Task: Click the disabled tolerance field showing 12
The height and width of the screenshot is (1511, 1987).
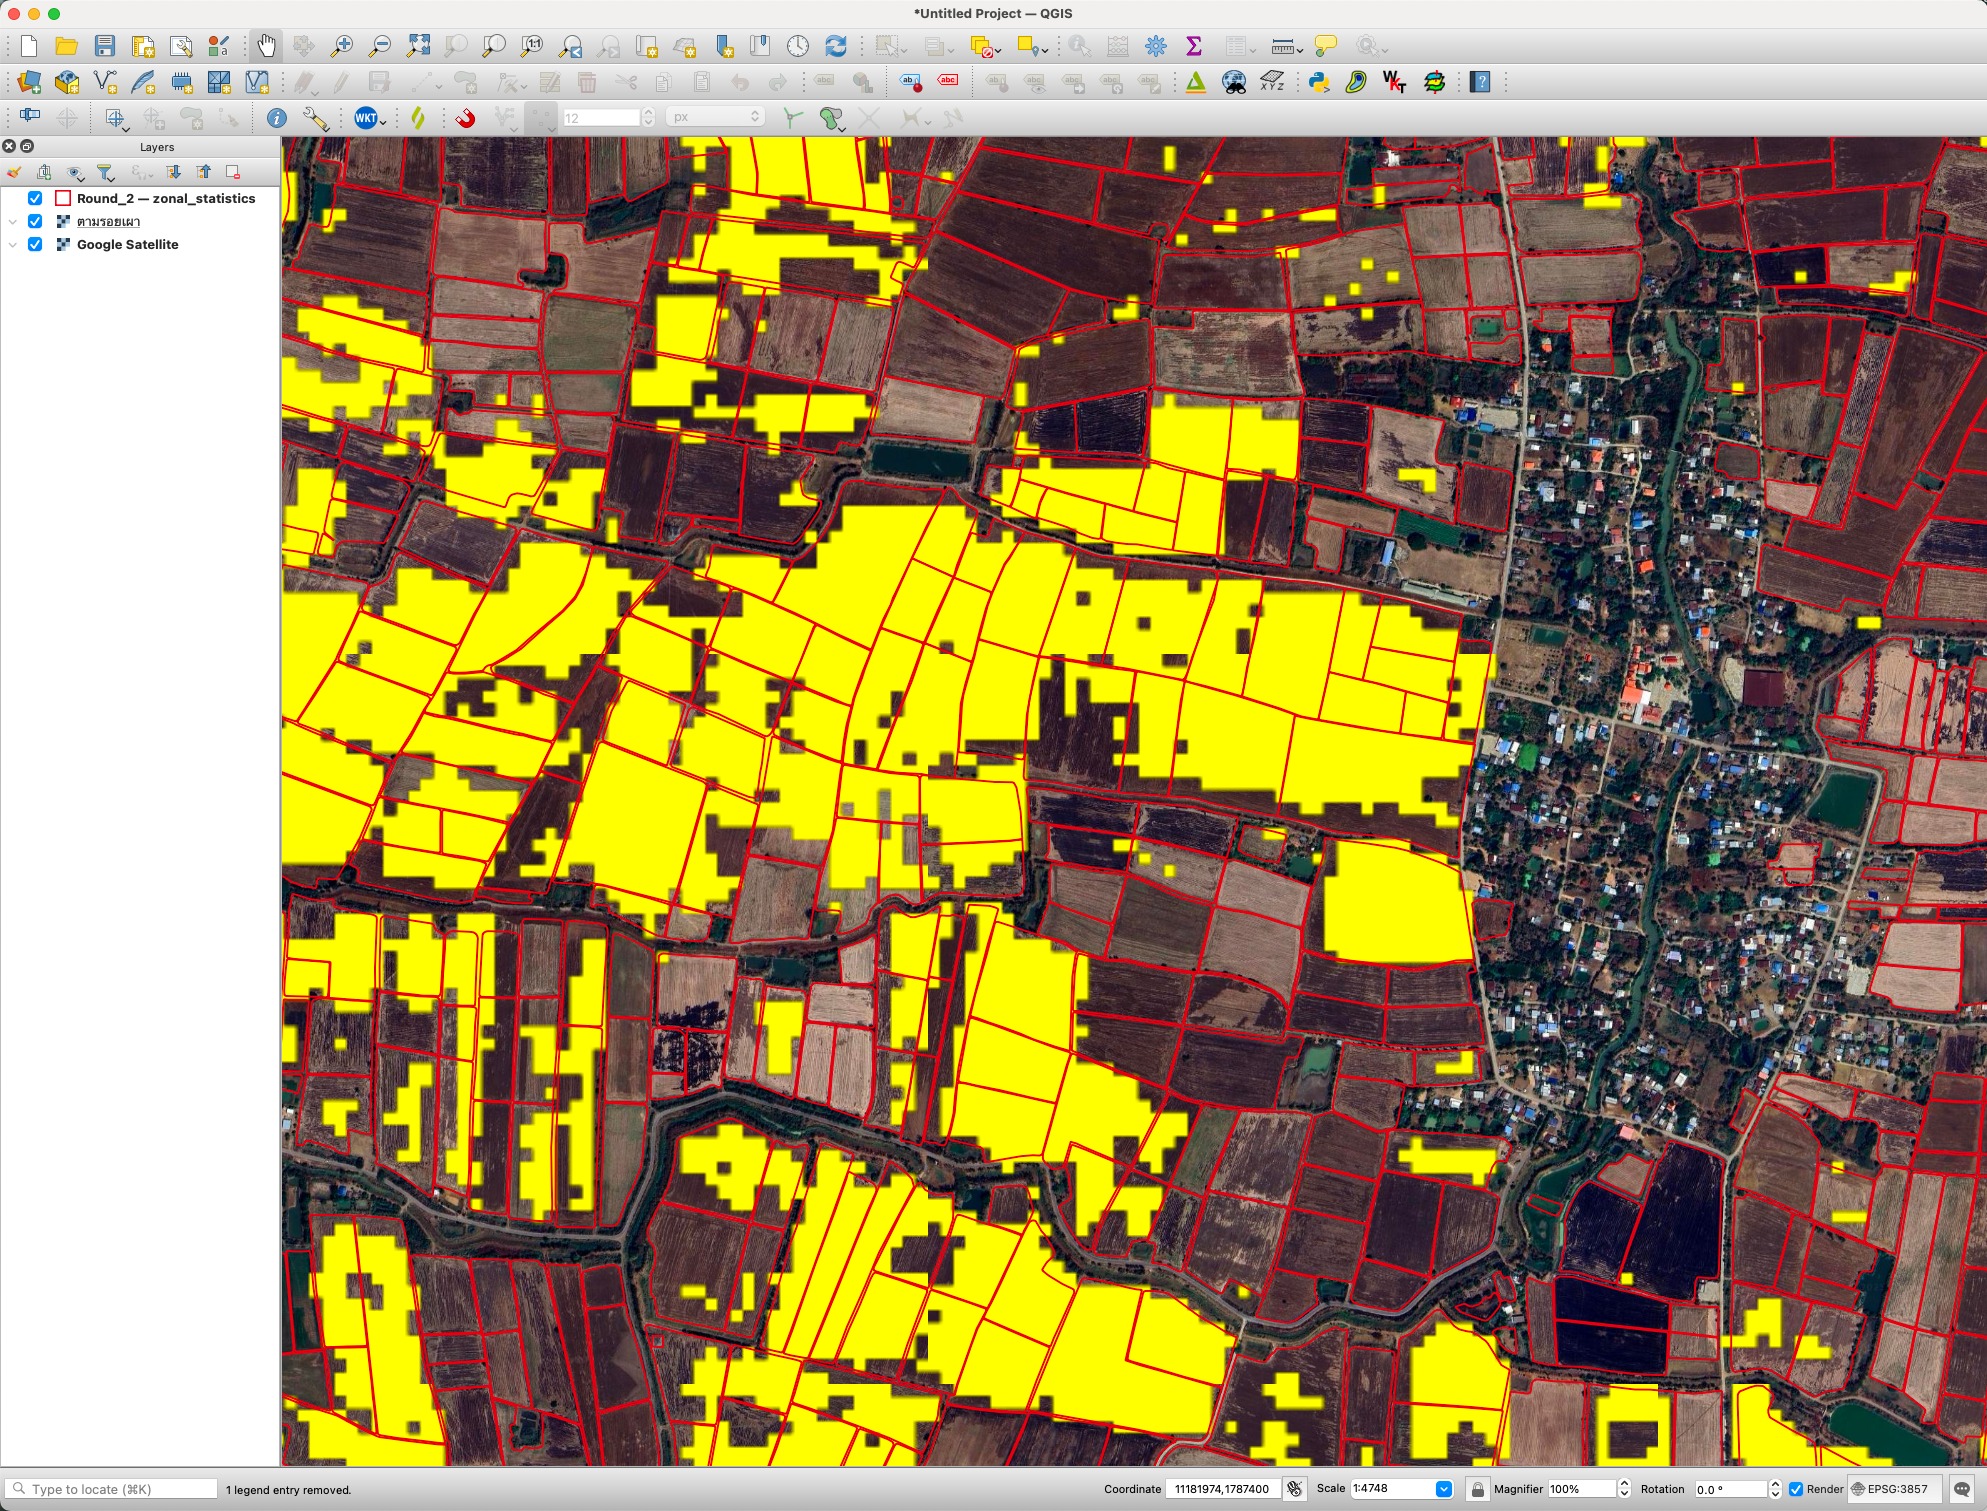Action: click(601, 117)
